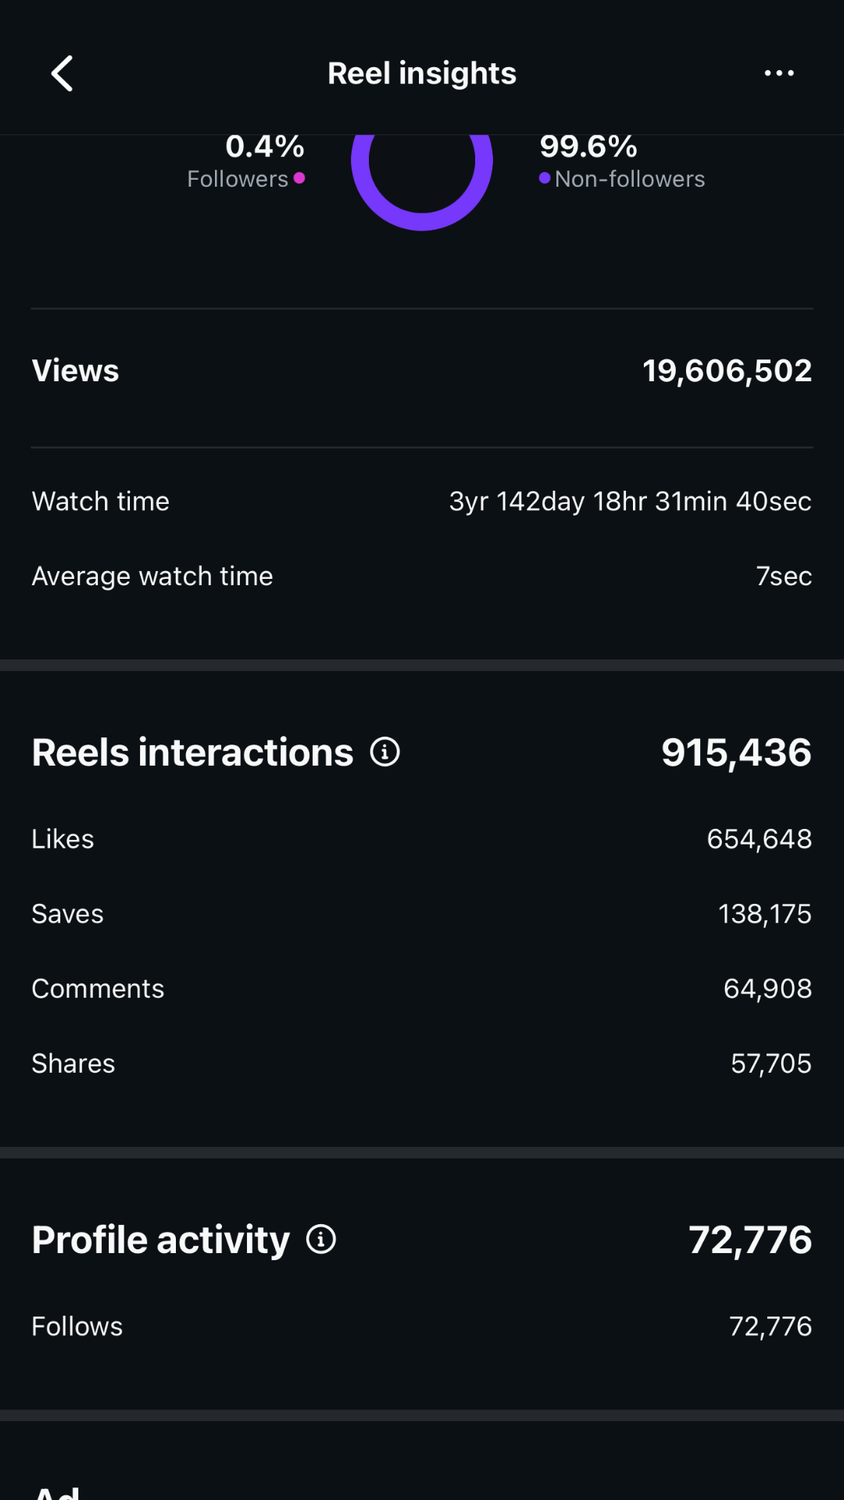Select the Views label
The image size is (844, 1500).
75,371
